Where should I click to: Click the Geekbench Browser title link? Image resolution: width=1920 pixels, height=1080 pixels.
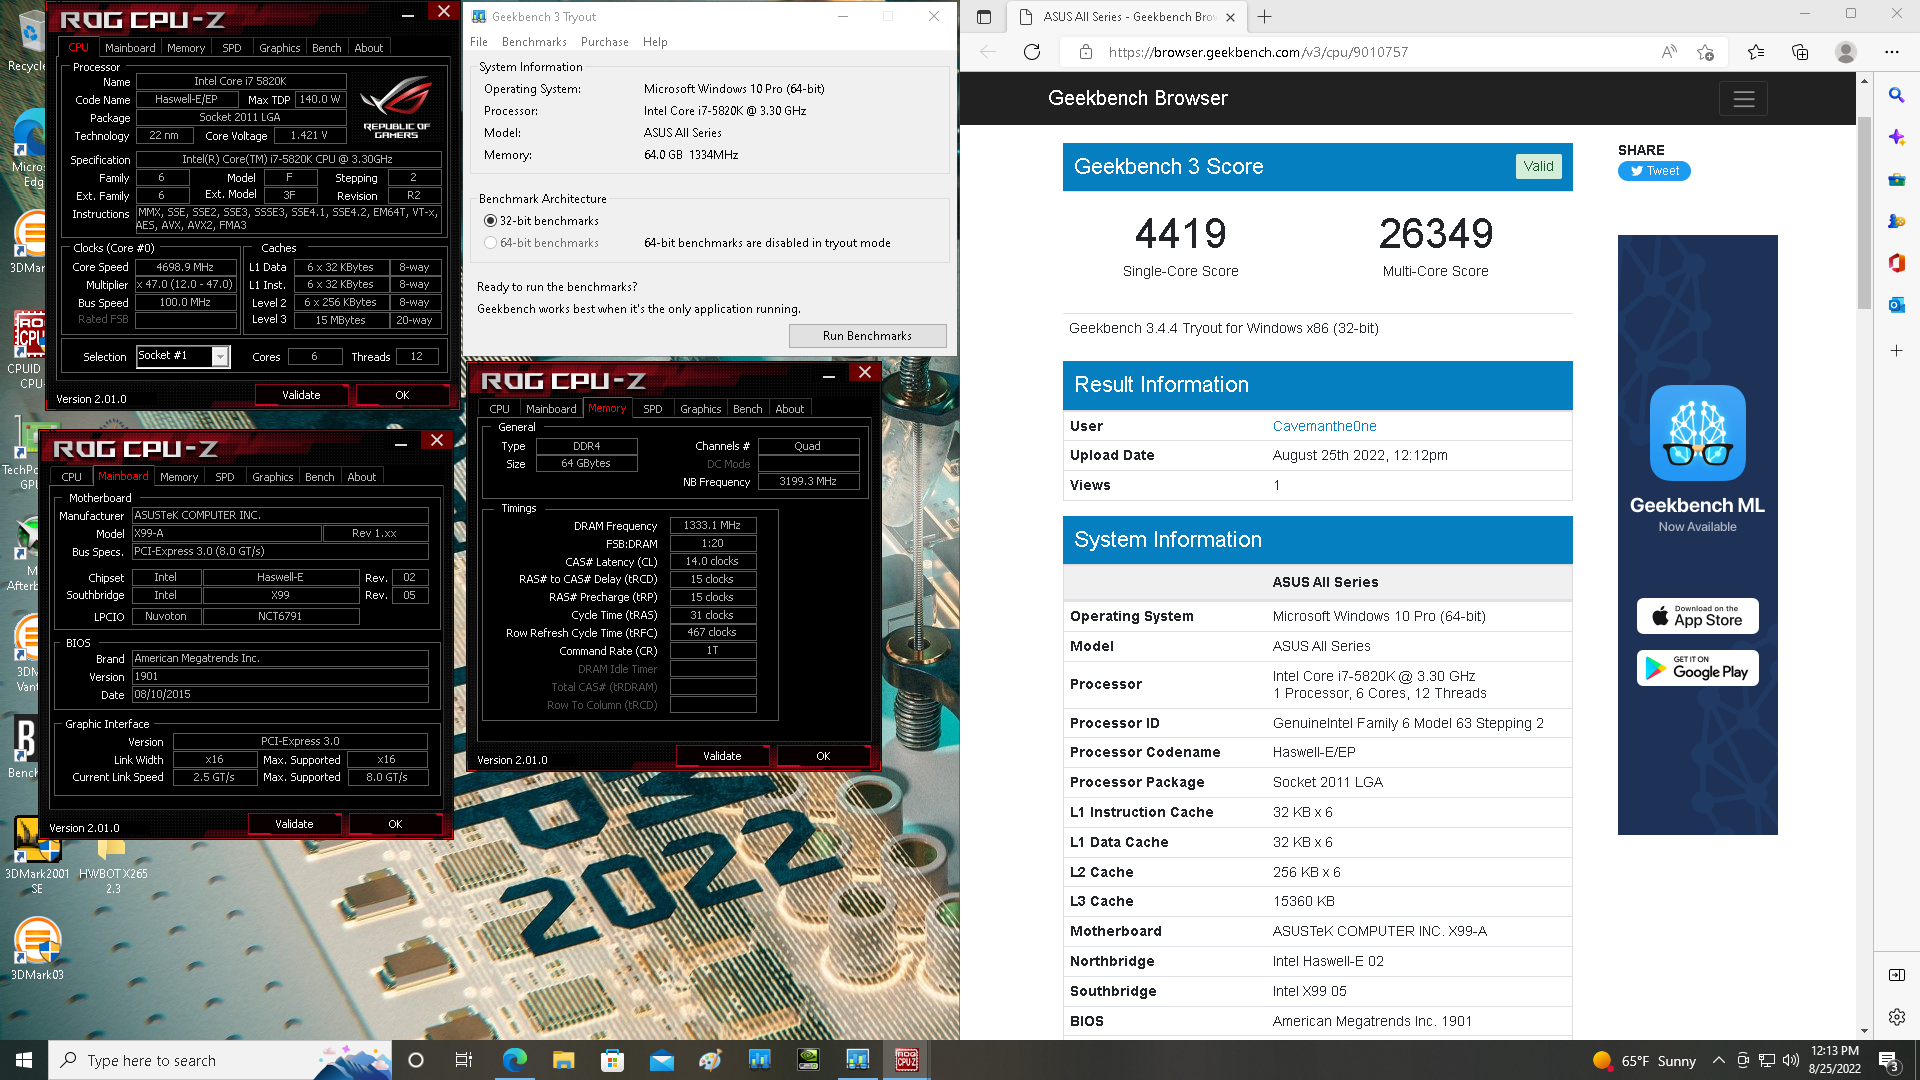point(1137,98)
